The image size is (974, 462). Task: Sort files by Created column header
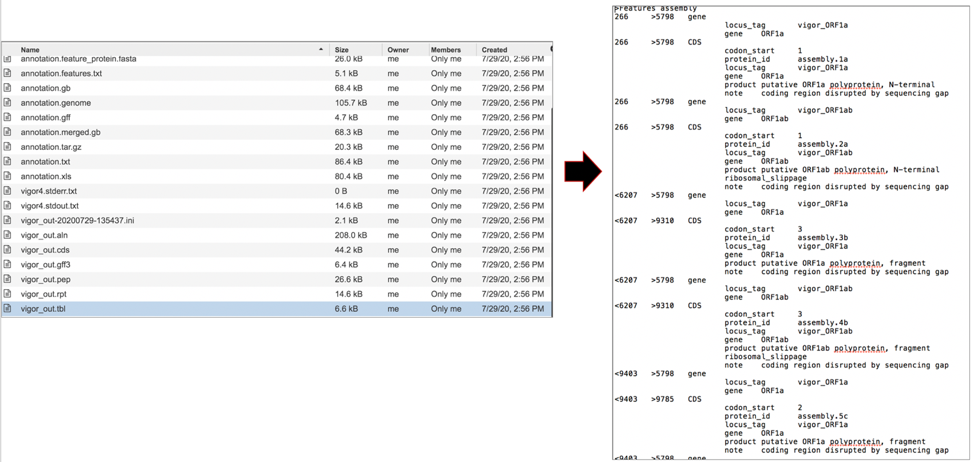click(x=494, y=49)
